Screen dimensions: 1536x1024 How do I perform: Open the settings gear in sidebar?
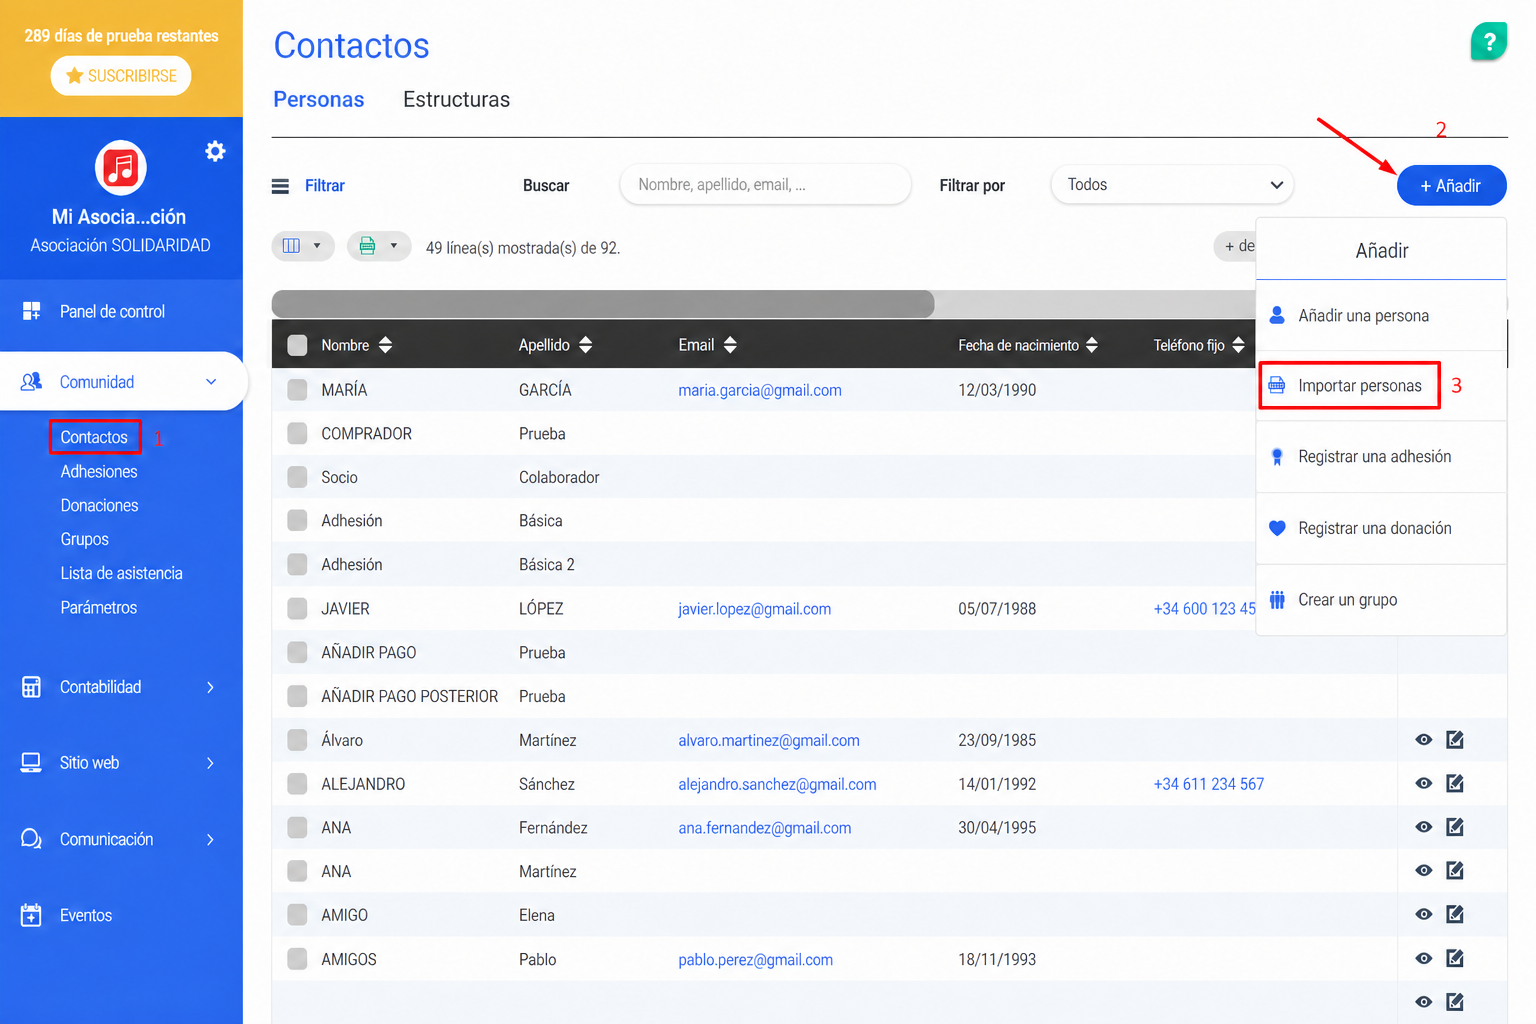tap(215, 151)
